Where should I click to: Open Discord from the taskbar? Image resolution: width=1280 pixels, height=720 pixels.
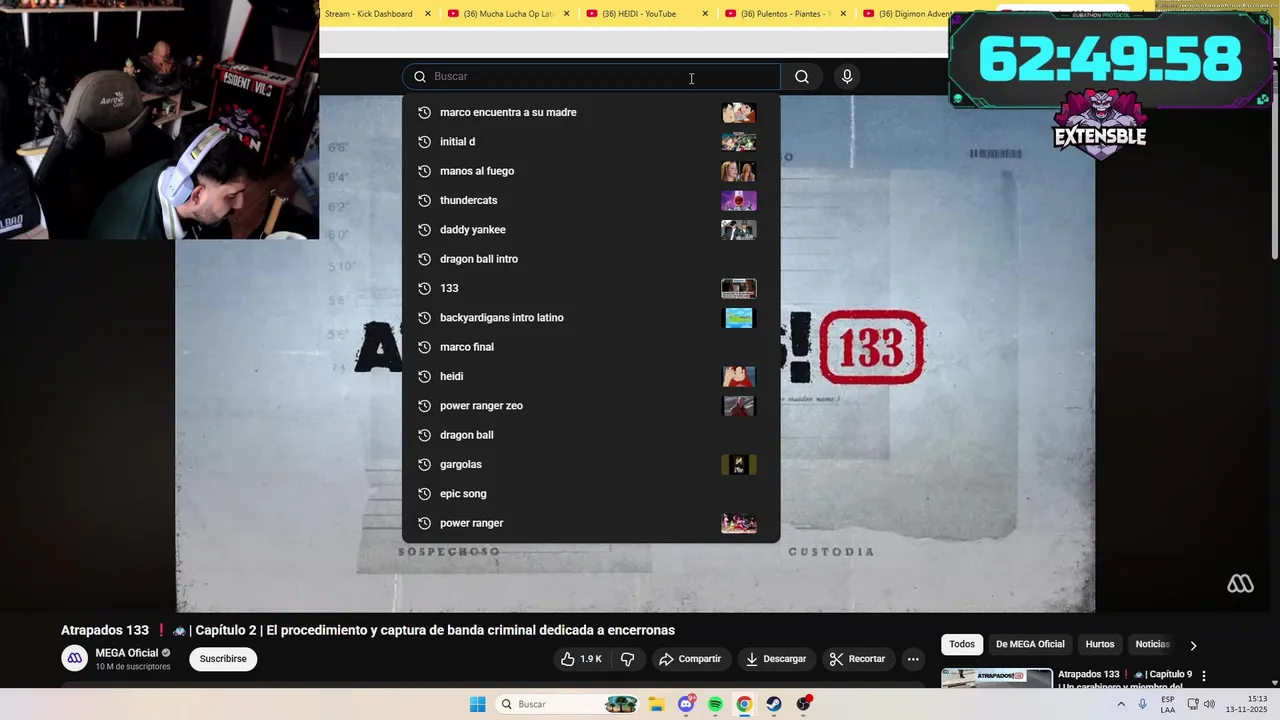tap(686, 704)
